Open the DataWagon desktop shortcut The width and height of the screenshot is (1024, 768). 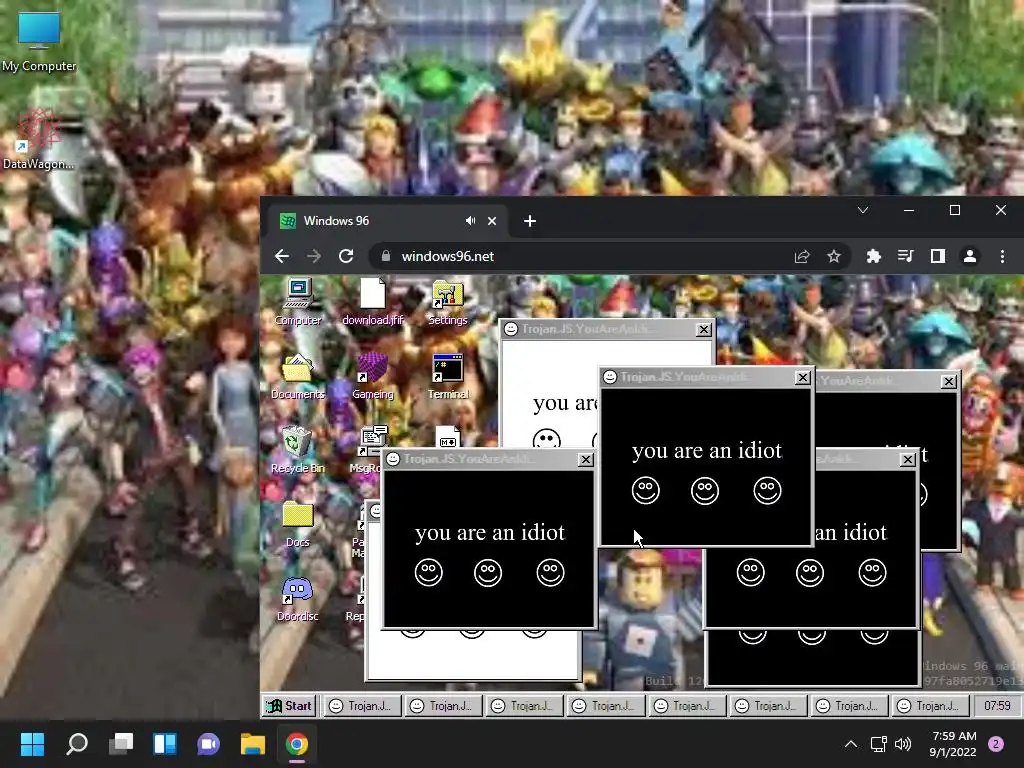click(38, 140)
